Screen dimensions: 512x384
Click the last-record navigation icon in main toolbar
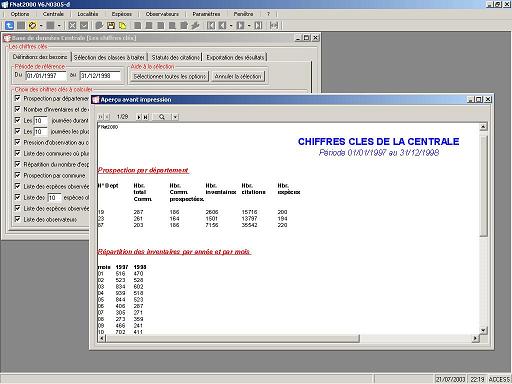pyautogui.click(x=258, y=25)
